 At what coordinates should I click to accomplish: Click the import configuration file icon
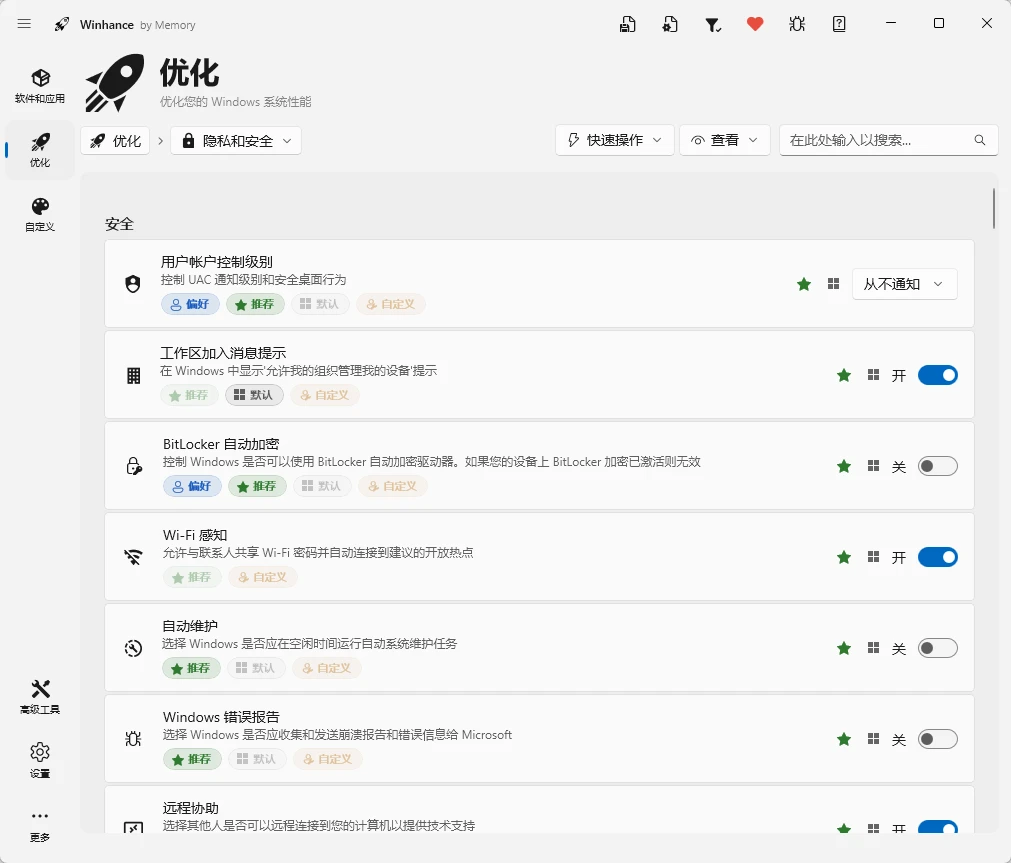pyautogui.click(x=670, y=25)
